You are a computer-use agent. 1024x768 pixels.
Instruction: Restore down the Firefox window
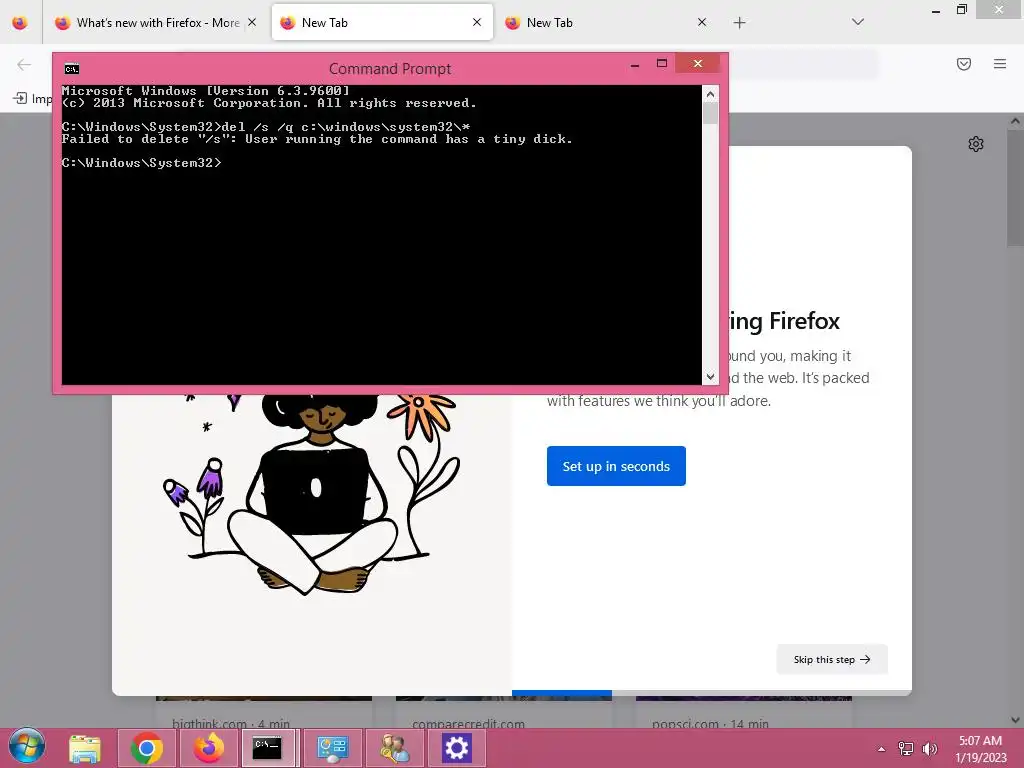pos(961,9)
